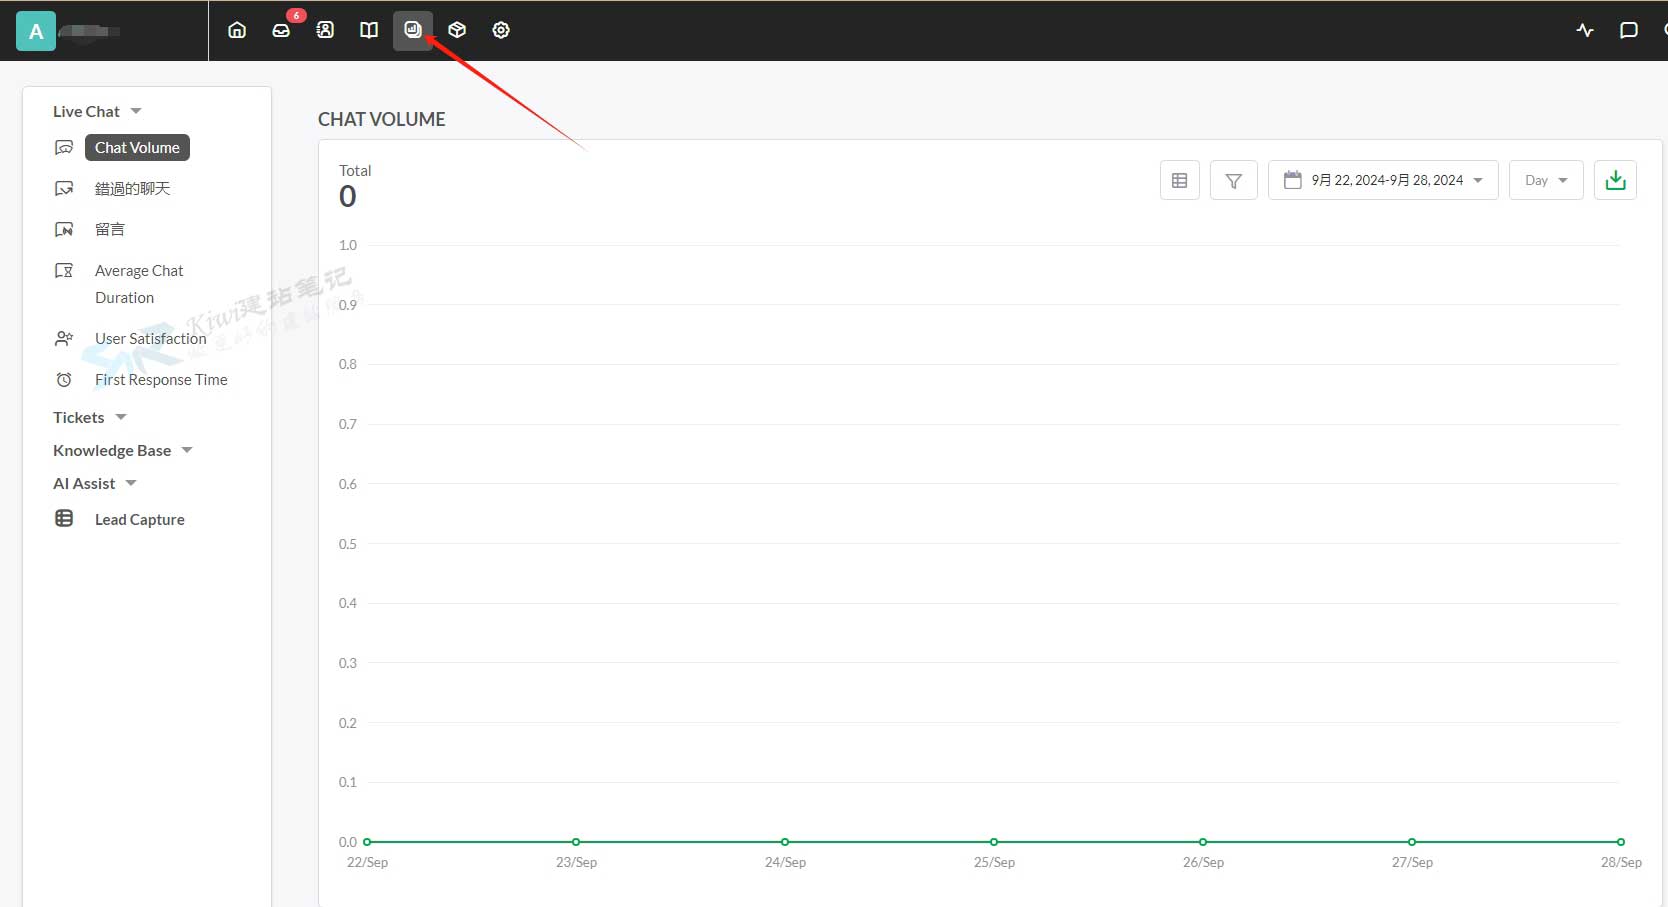
Task: Select Chat Volume in sidebar
Action: tap(137, 147)
